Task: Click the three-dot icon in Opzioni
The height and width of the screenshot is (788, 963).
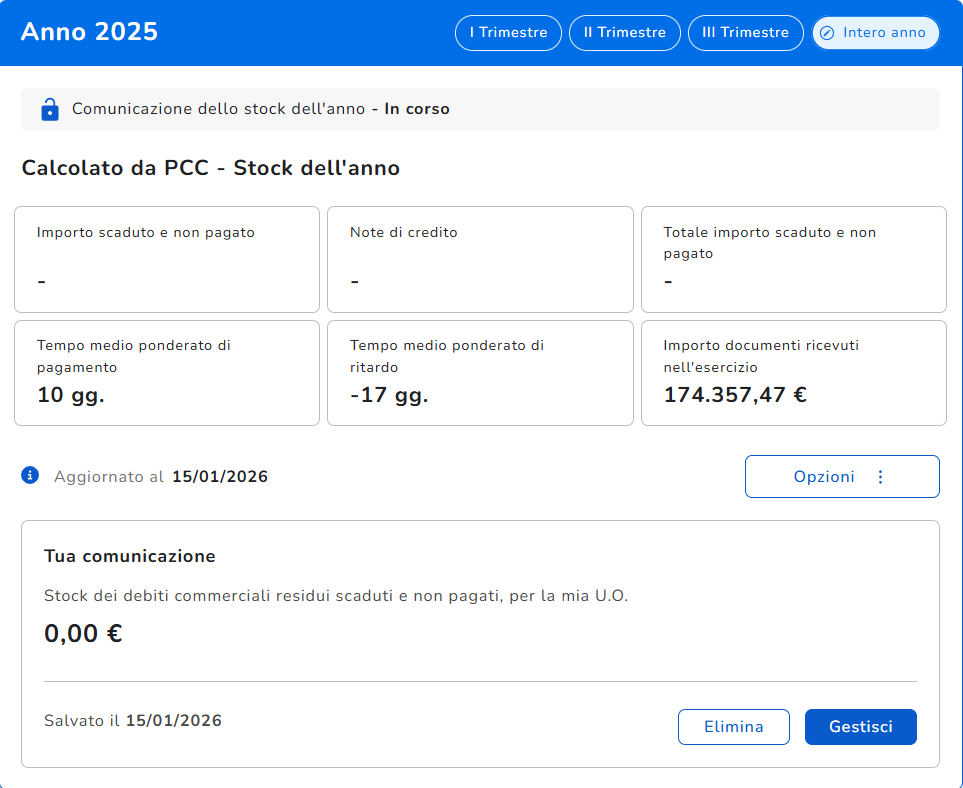Action: [880, 477]
